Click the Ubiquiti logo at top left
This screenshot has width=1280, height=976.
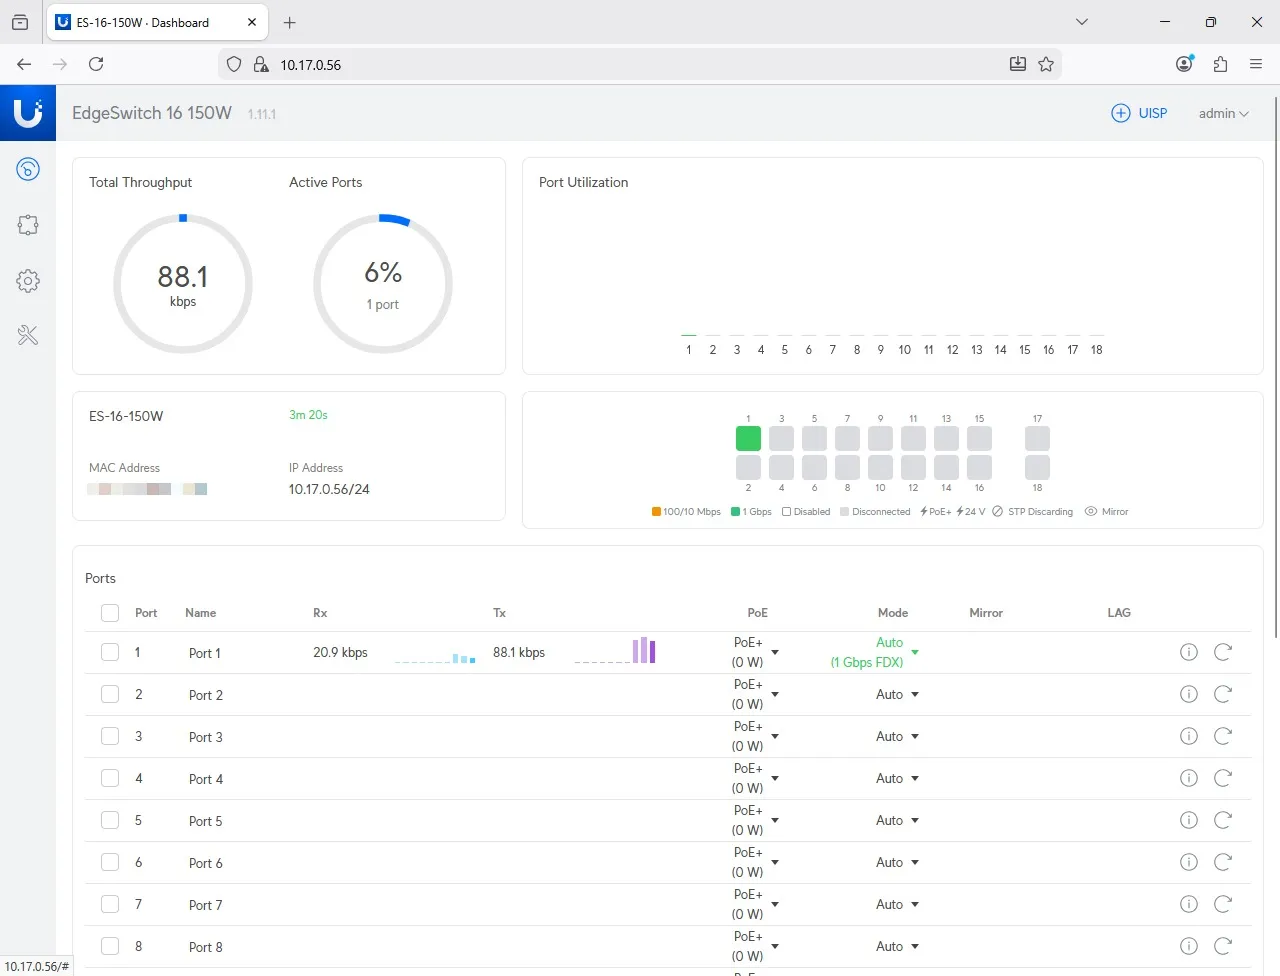click(x=28, y=113)
